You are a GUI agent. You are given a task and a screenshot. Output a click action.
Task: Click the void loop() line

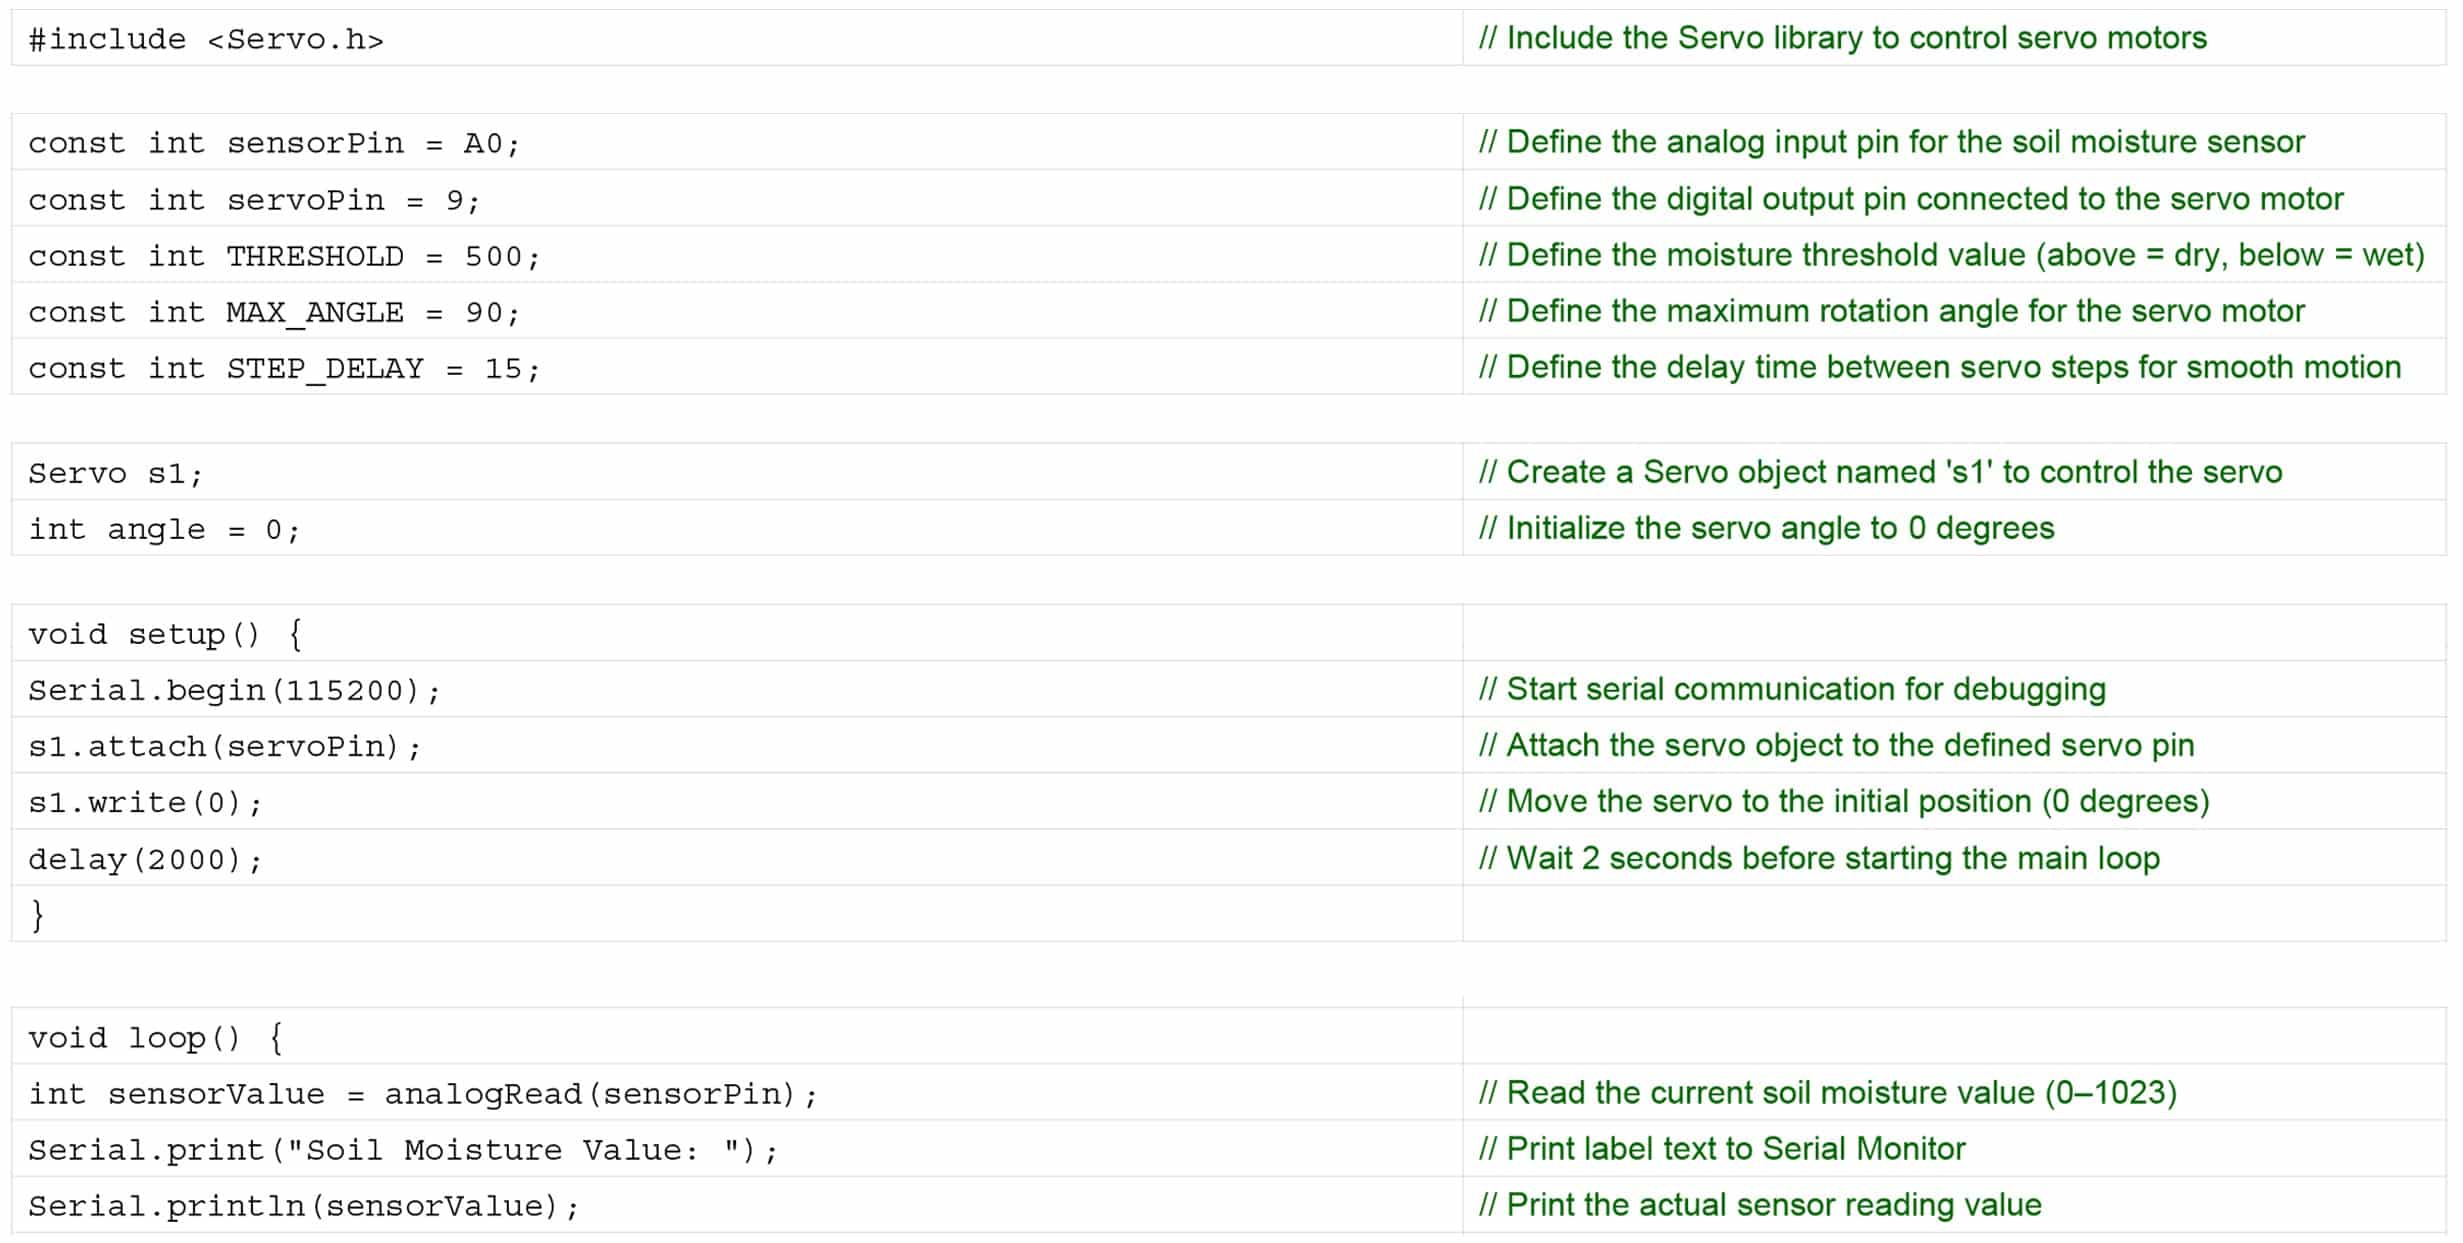156,1038
